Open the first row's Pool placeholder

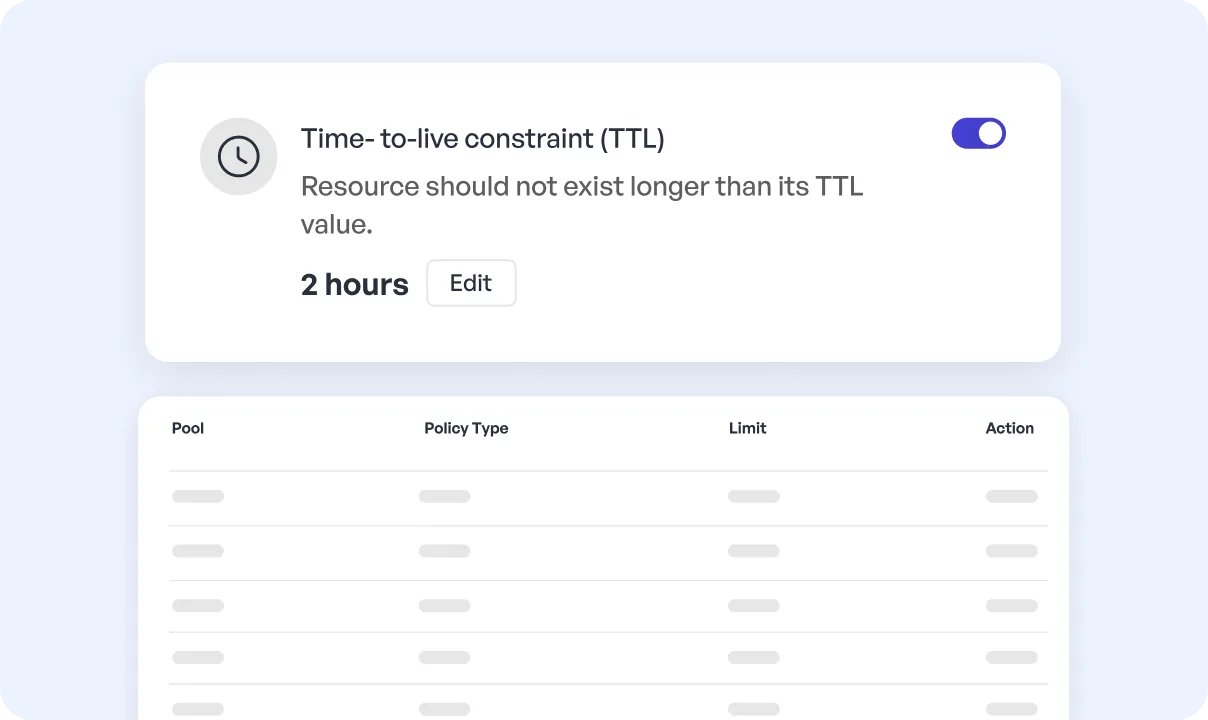coord(198,496)
